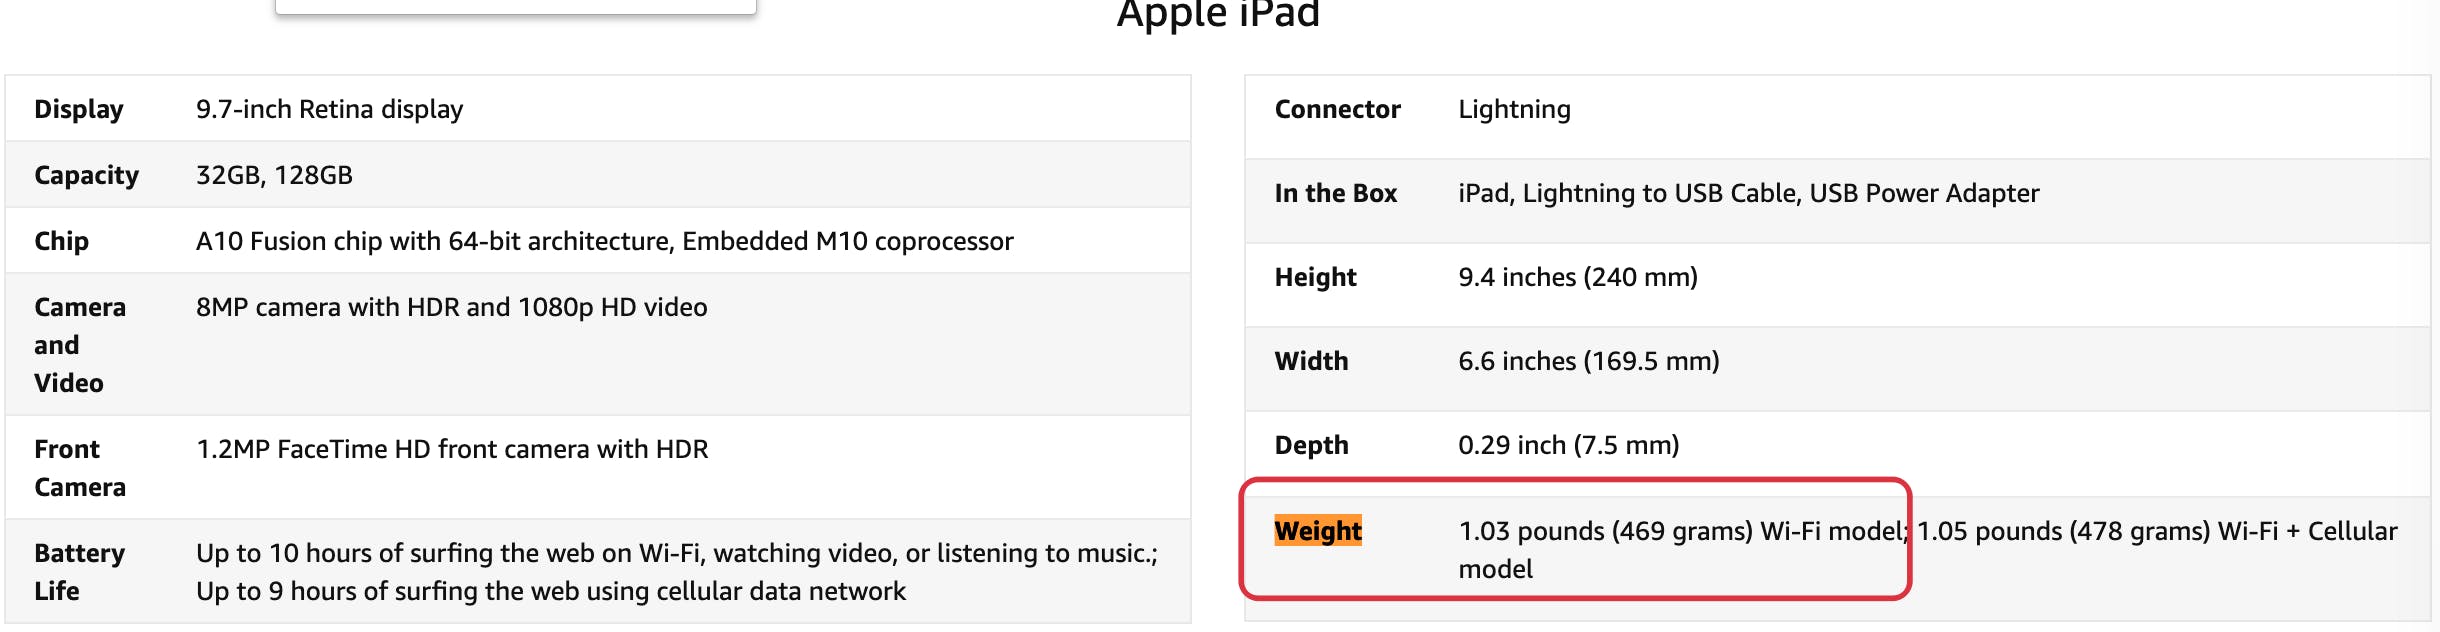
Task: Click the Apple iPad heading
Action: coord(1218,14)
